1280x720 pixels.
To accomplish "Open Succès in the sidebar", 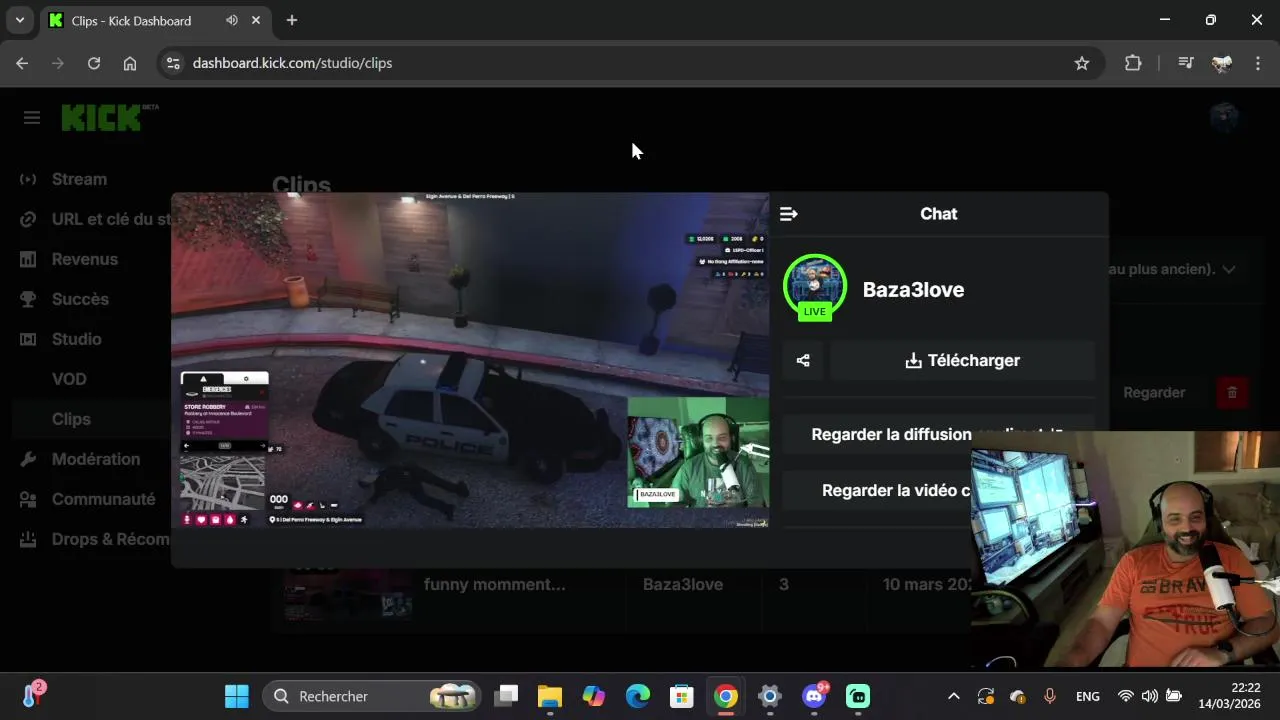I will click(x=80, y=299).
